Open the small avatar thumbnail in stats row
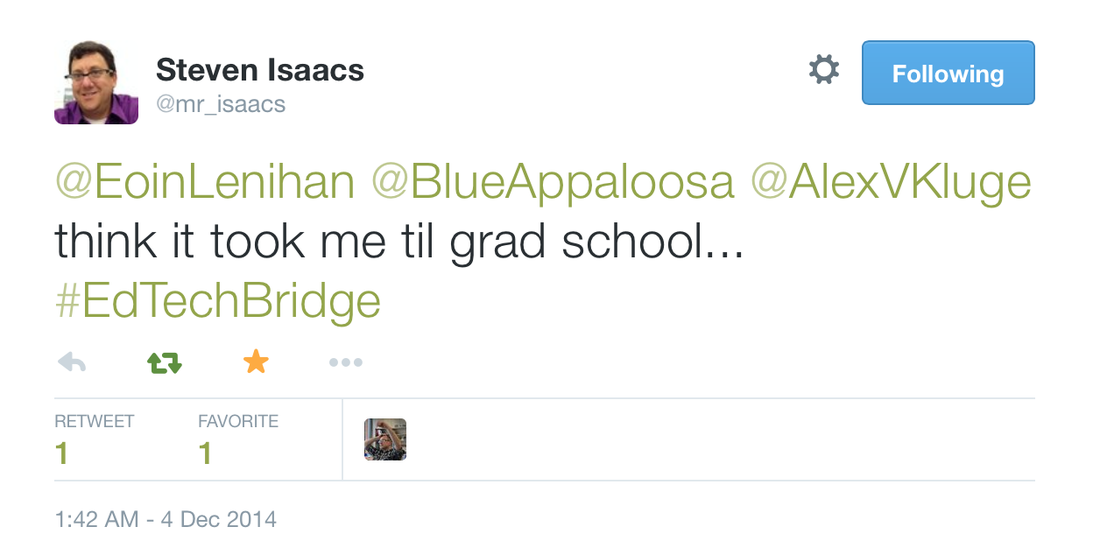The width and height of the screenshot is (1100, 548). click(385, 439)
